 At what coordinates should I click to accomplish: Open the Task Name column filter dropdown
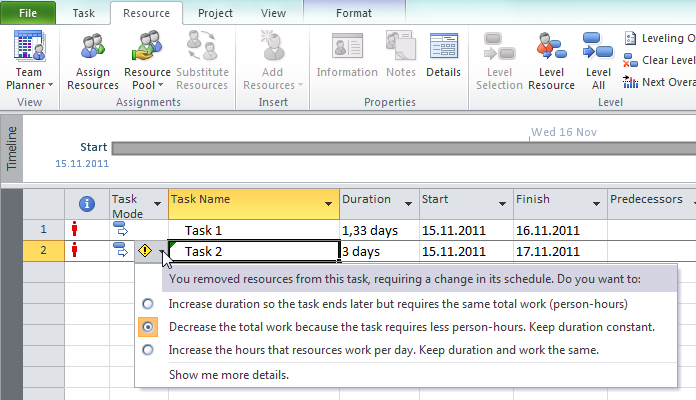click(x=329, y=205)
